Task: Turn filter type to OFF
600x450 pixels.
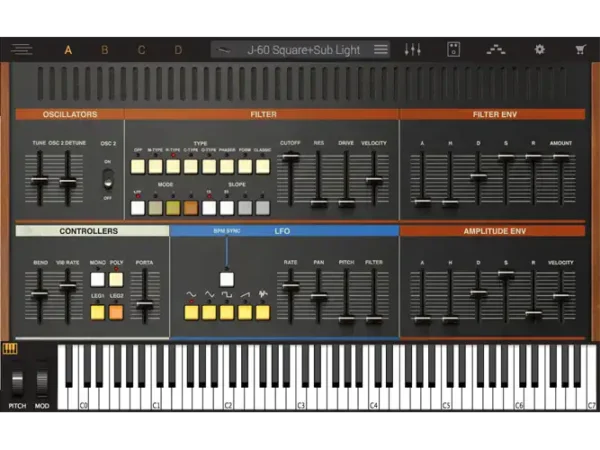Action: click(x=138, y=166)
